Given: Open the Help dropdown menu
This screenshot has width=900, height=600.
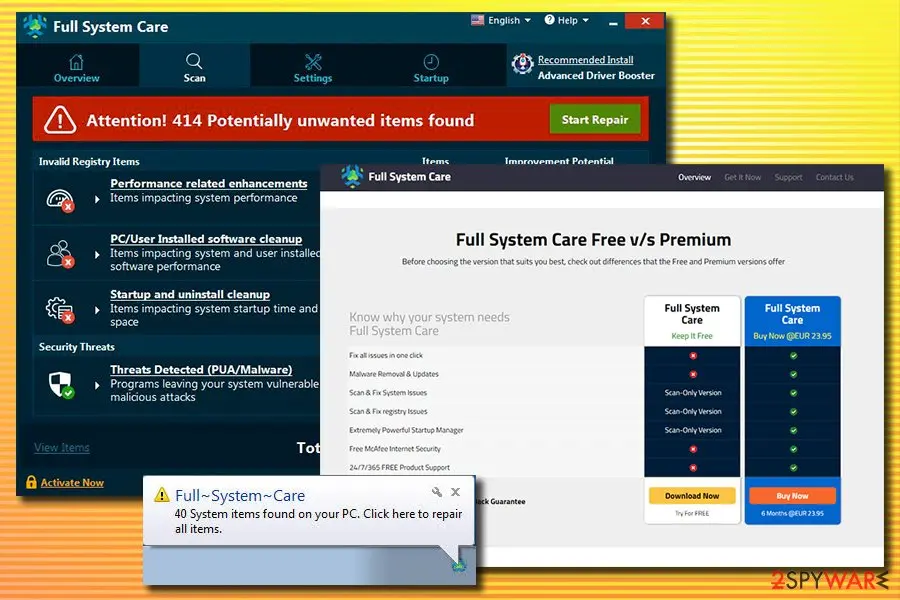Looking at the screenshot, I should point(567,20).
